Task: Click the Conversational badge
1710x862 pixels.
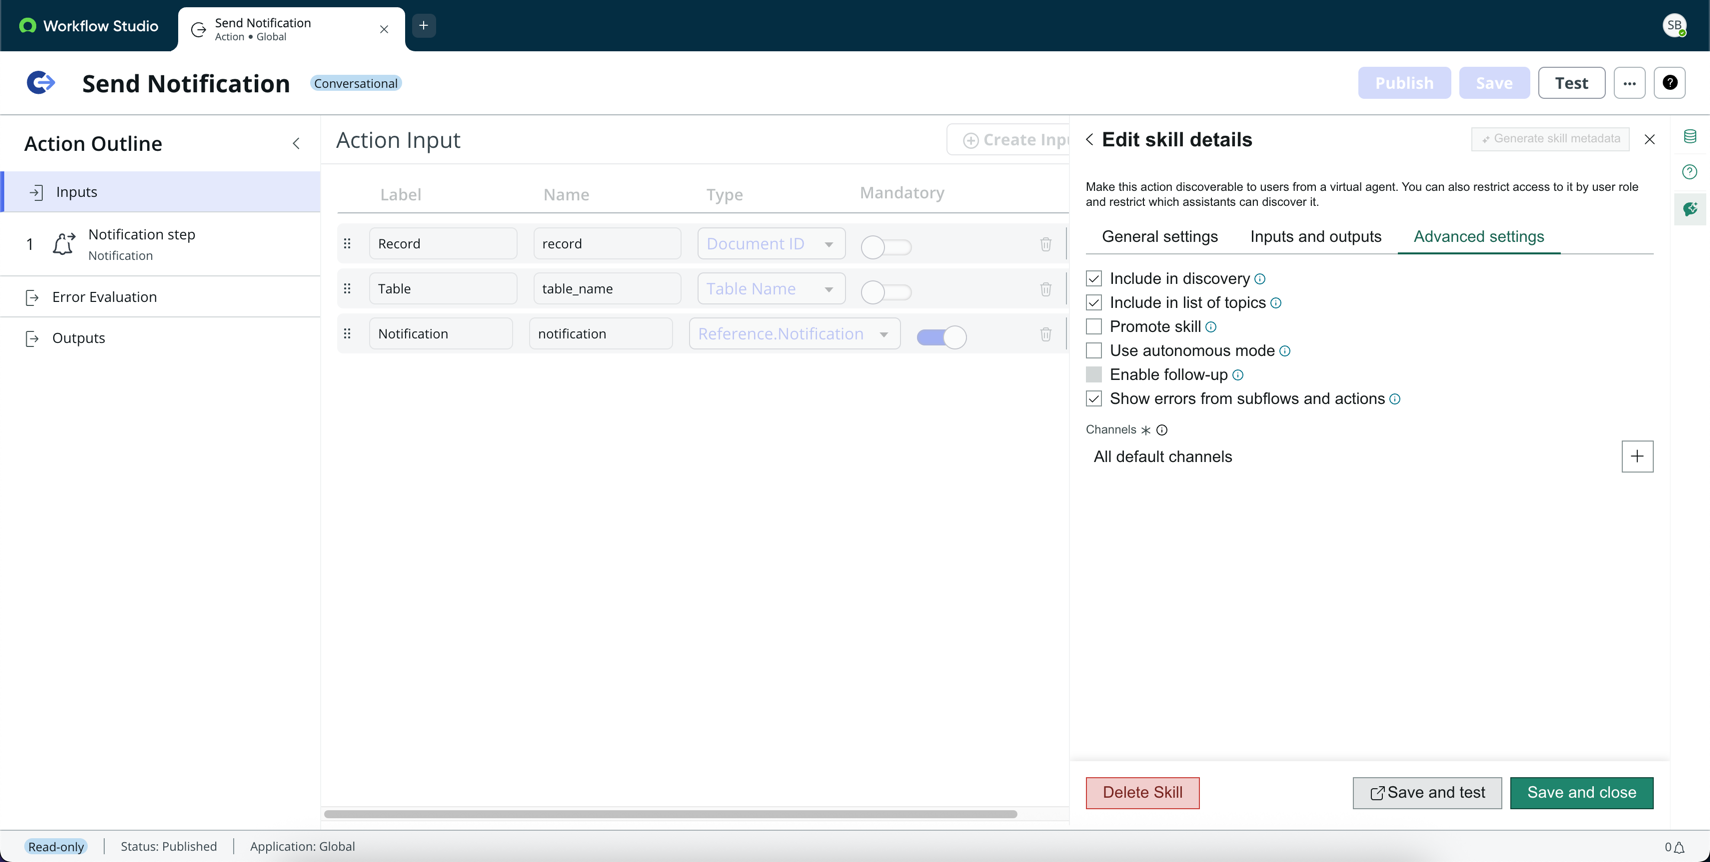Action: point(356,84)
